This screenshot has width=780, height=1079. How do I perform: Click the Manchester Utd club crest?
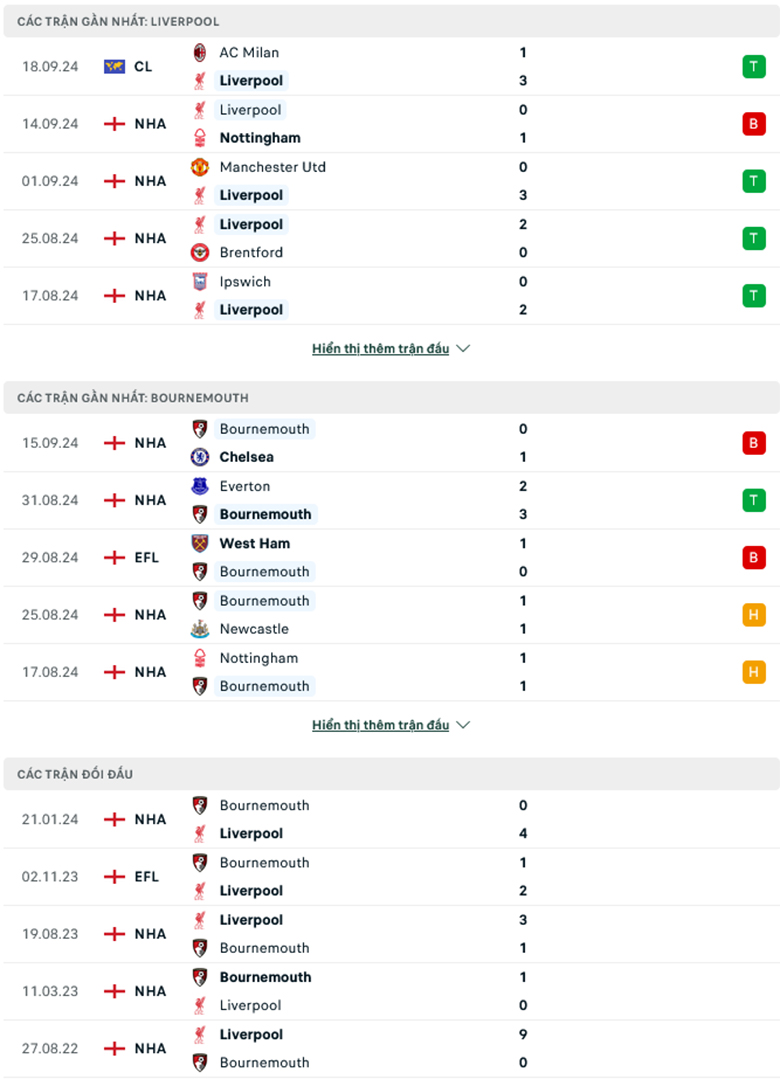(x=200, y=167)
